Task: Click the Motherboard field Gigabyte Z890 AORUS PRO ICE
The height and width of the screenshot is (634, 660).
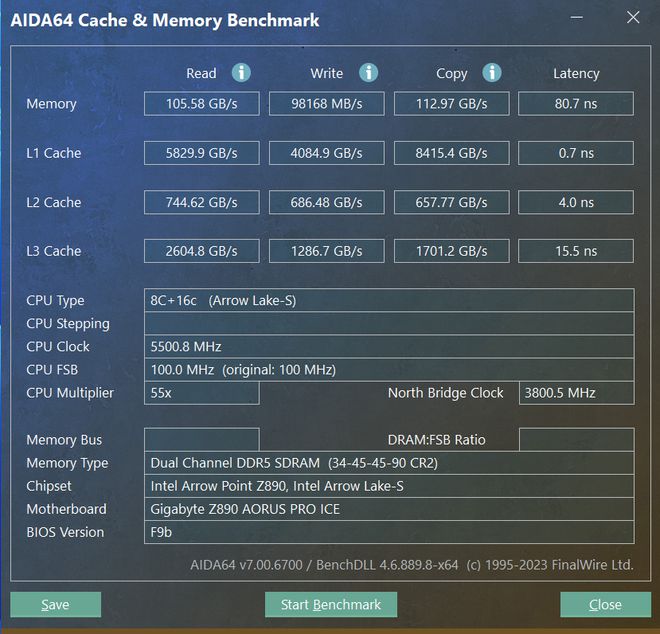Action: point(389,509)
